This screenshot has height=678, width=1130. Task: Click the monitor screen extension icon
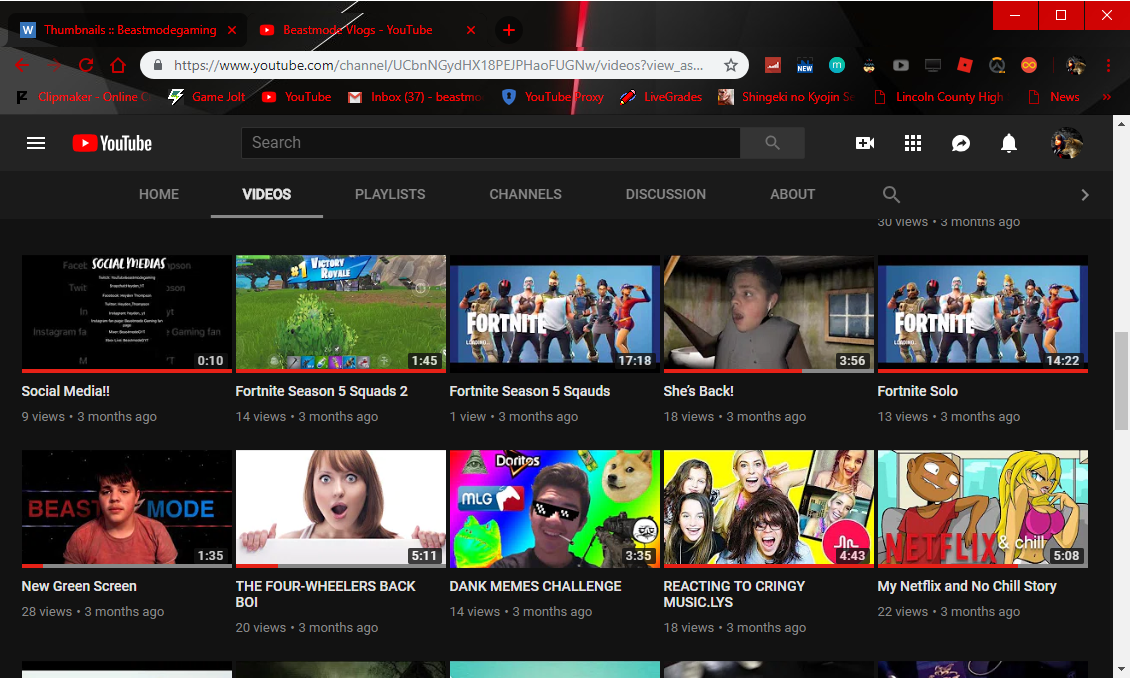(x=933, y=66)
